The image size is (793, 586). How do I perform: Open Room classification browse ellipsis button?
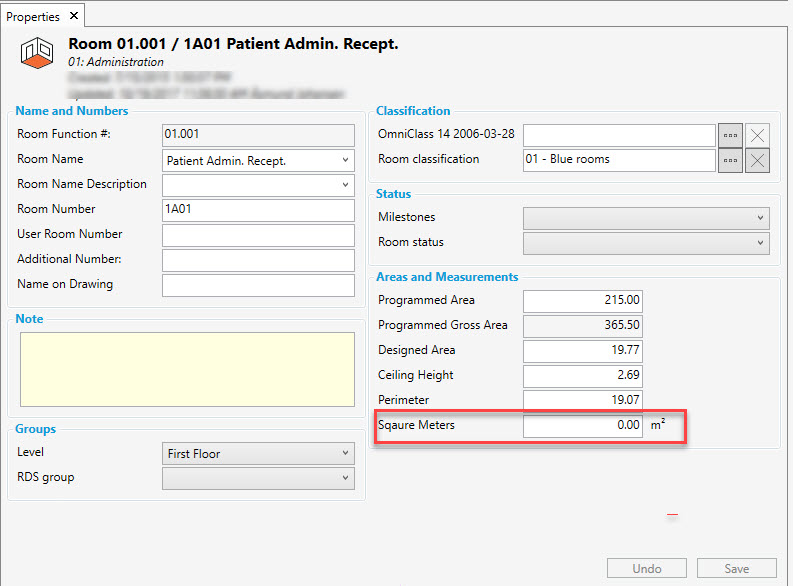point(730,160)
